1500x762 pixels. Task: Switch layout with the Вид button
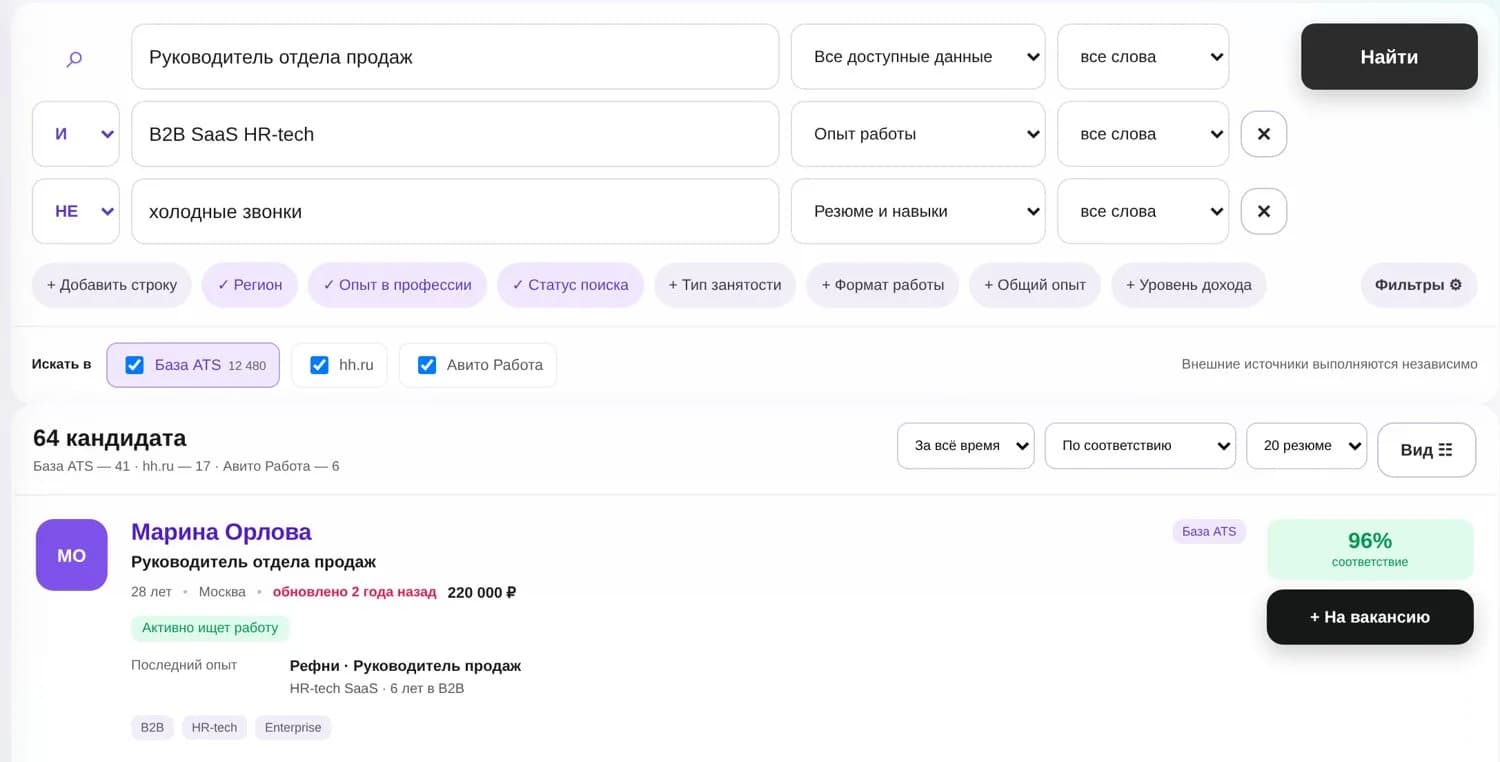(x=1426, y=450)
